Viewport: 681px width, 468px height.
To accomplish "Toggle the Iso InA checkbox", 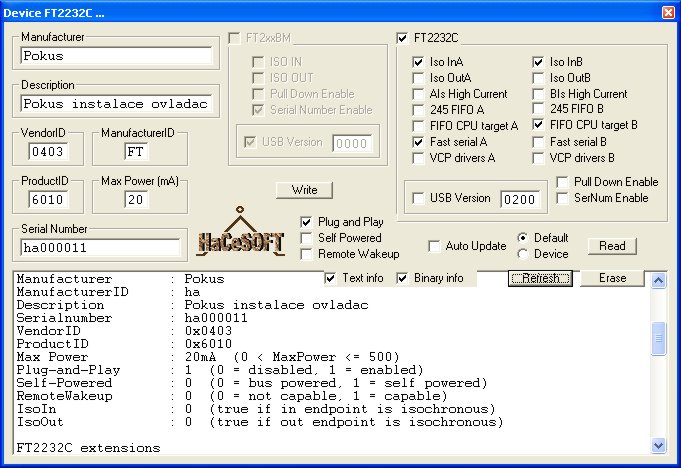I will tap(419, 62).
